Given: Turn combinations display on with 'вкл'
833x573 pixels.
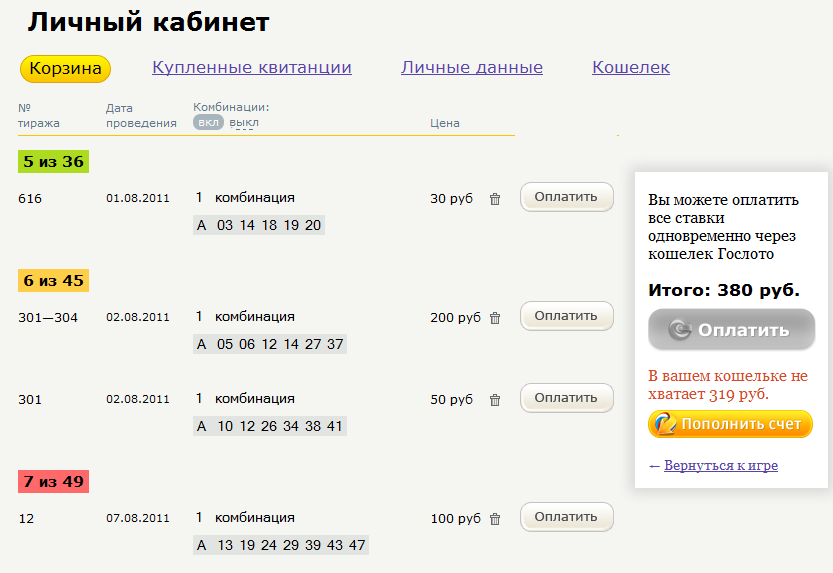Looking at the screenshot, I should coord(208,123).
